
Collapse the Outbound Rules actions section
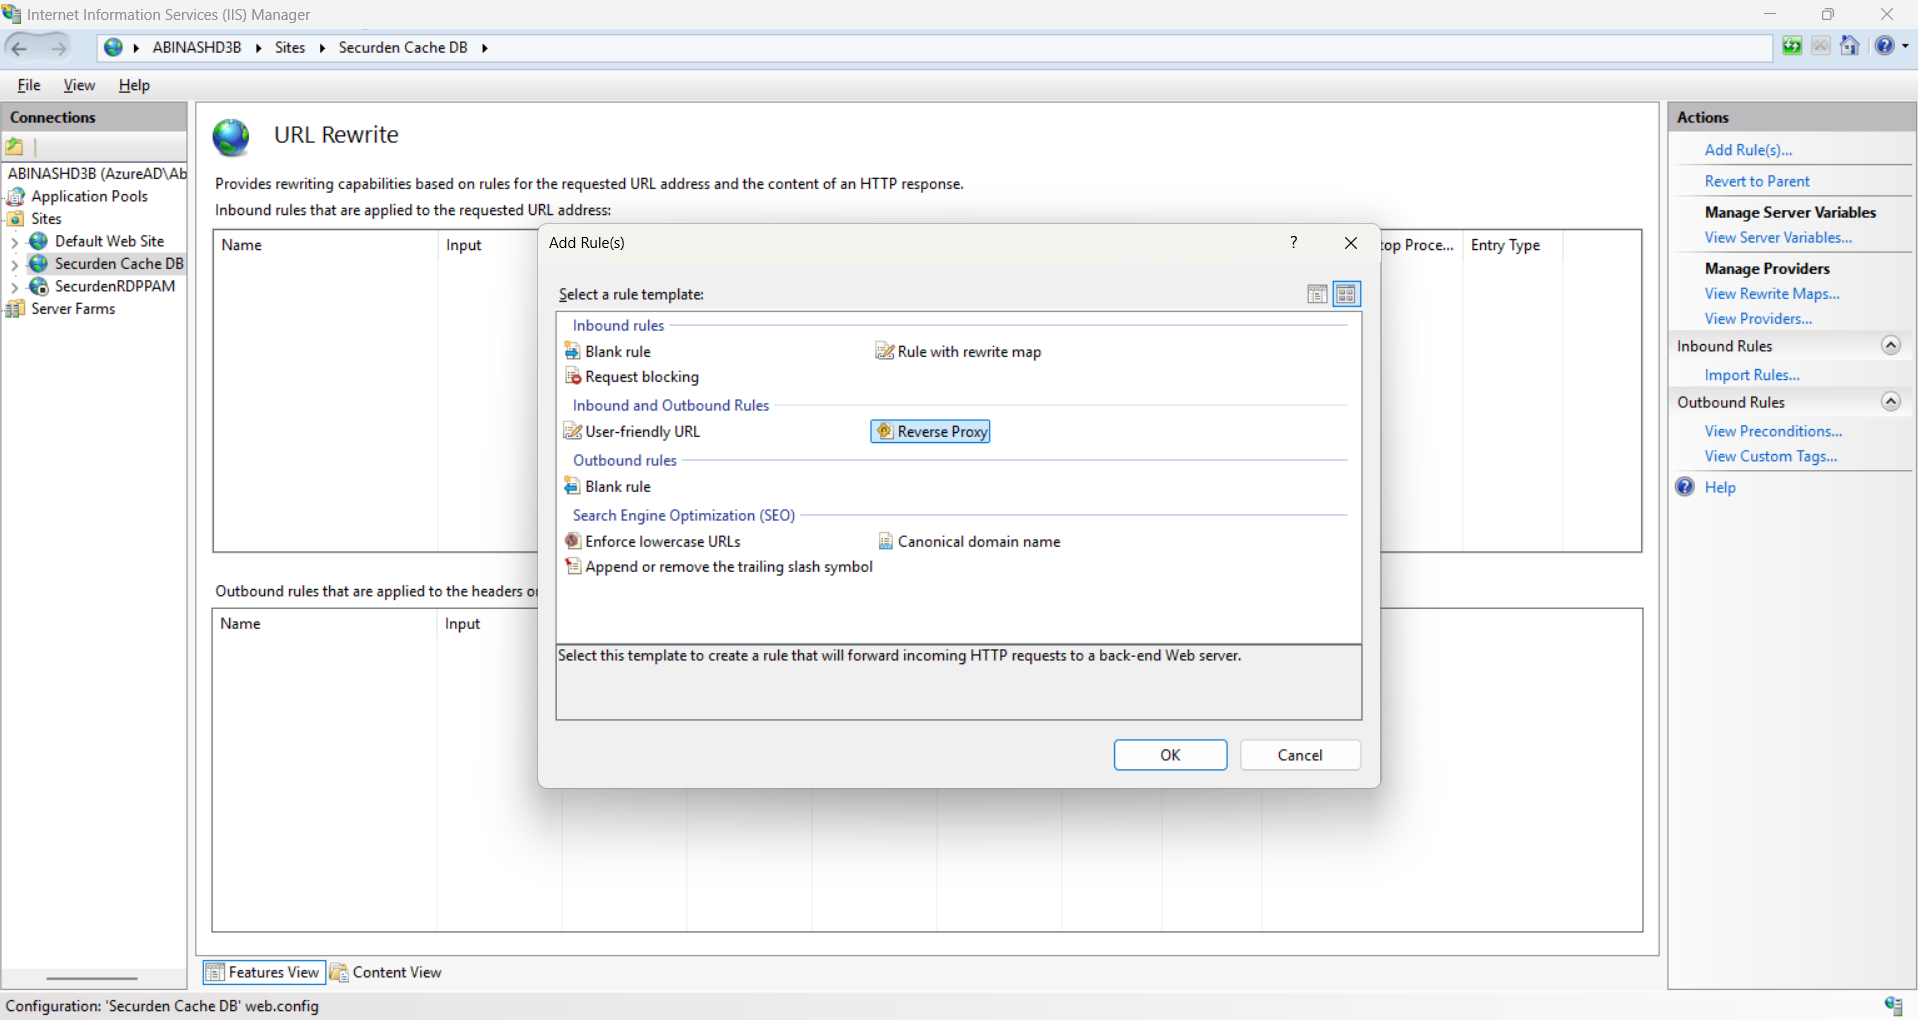click(1890, 401)
